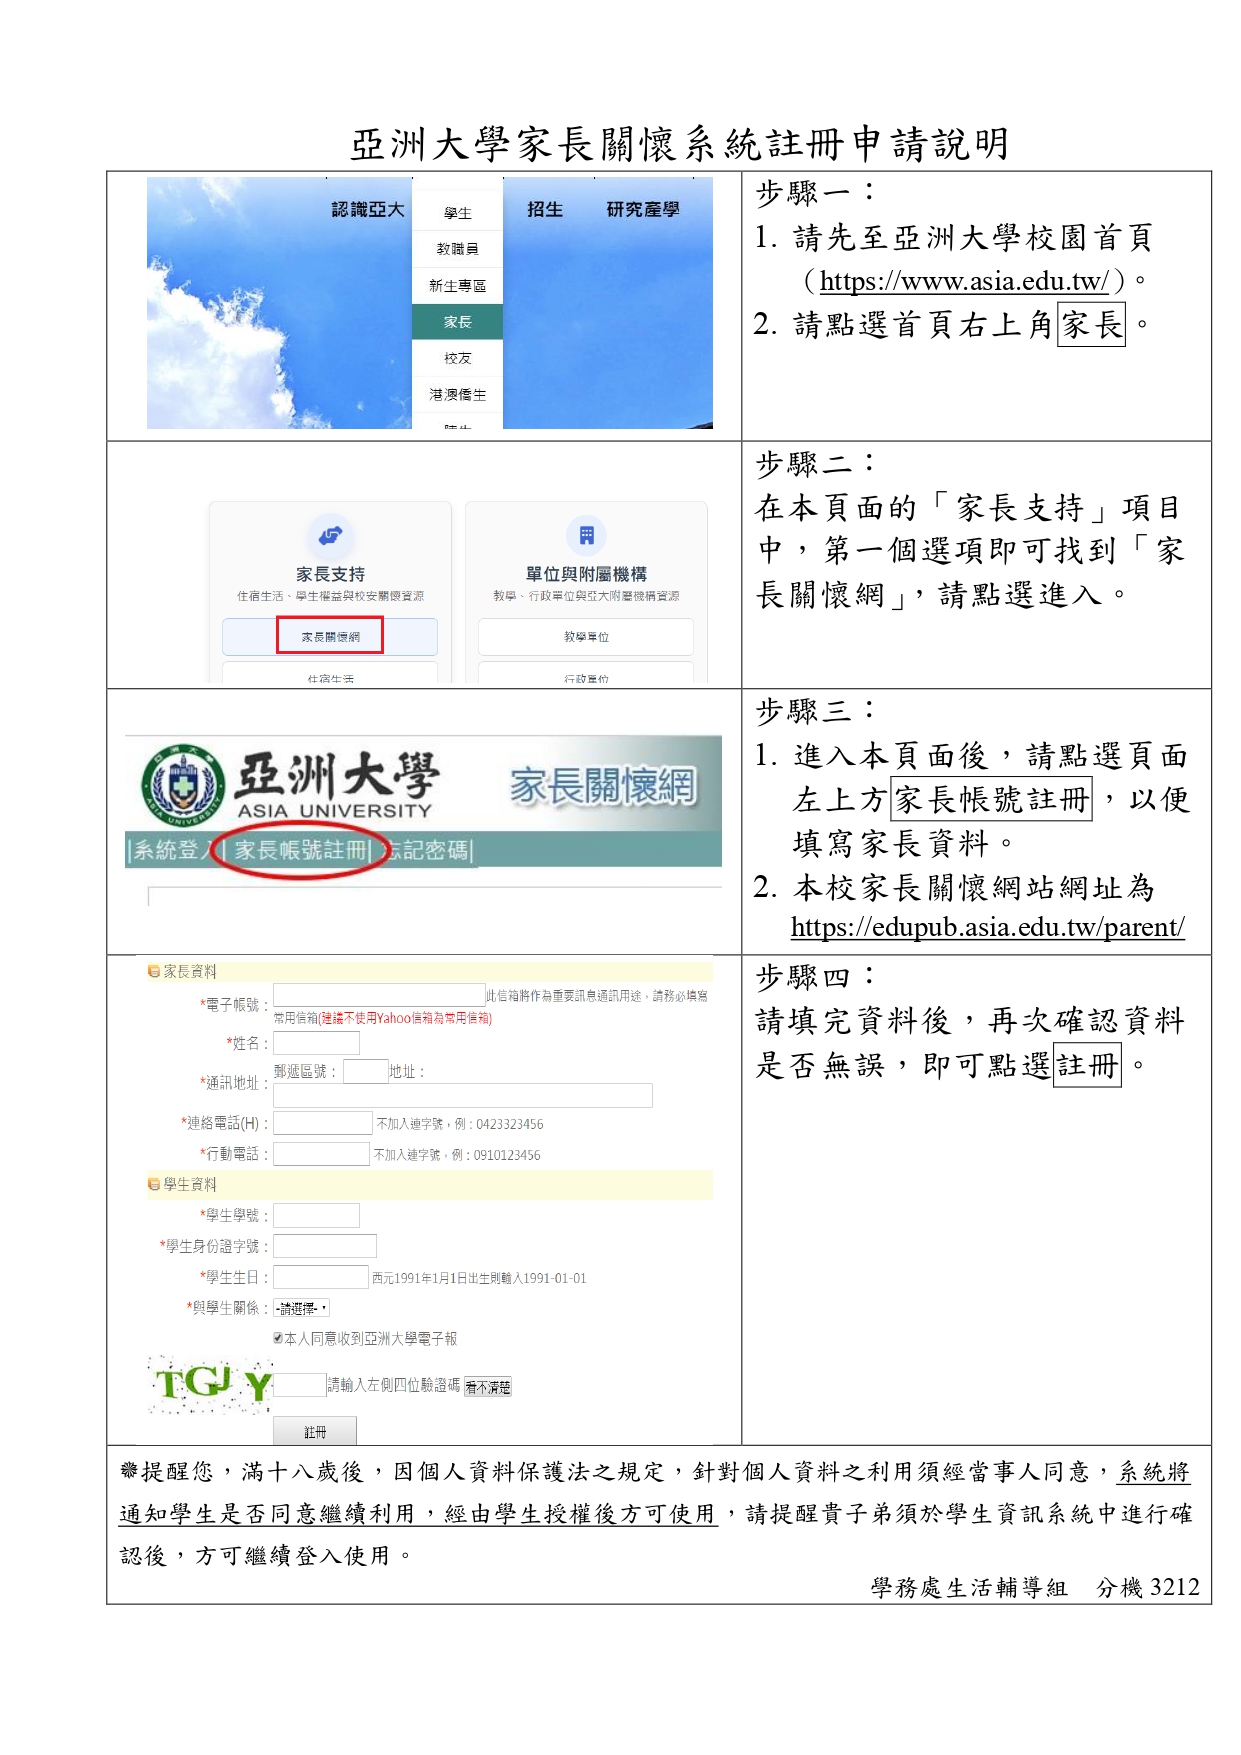Click the 家長資料 section header icon
1241x1755 pixels.
point(154,971)
